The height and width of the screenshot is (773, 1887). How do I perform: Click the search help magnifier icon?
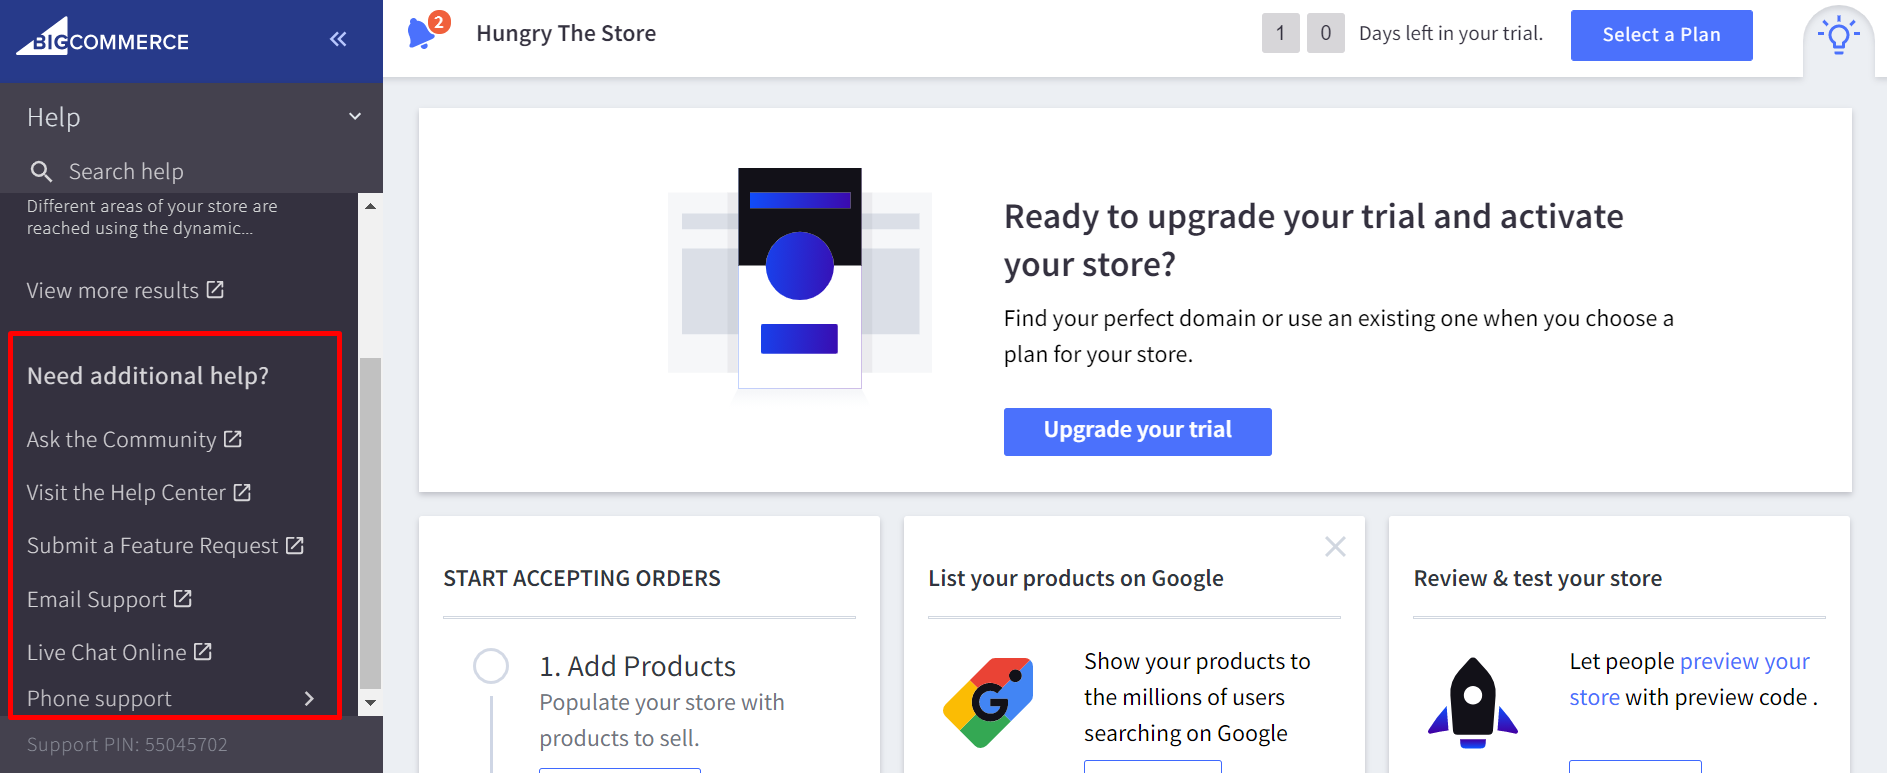pyautogui.click(x=41, y=172)
